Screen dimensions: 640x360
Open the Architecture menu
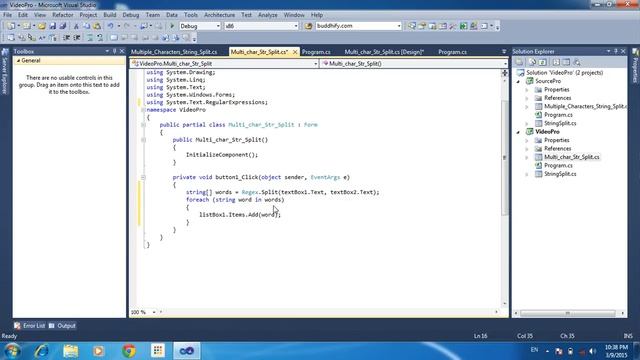click(220, 15)
